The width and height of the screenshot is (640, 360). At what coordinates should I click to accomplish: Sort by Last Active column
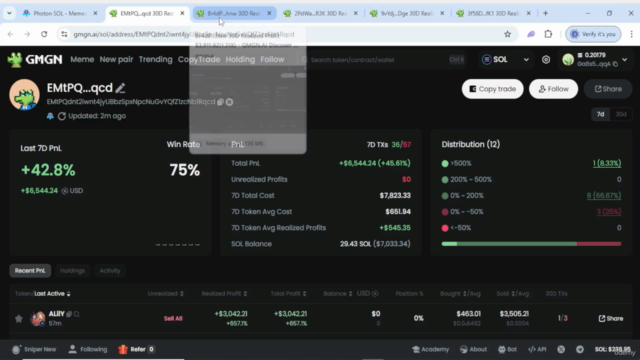point(52,293)
